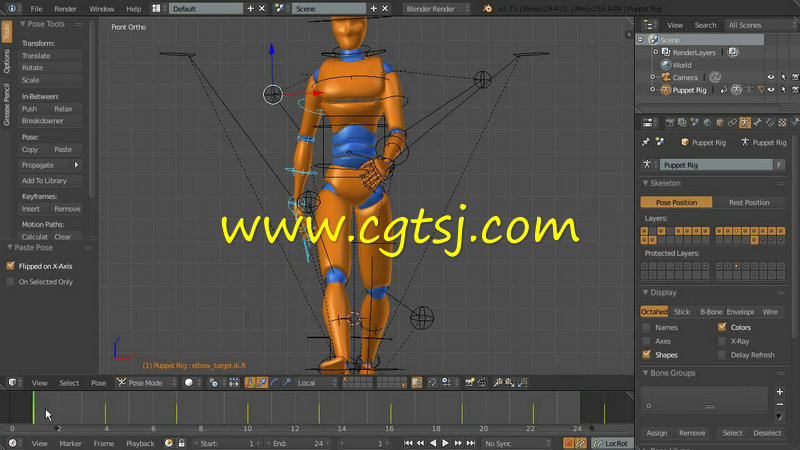Screen dimensions: 800x450
Task: Open the Render menu
Action: (x=65, y=9)
